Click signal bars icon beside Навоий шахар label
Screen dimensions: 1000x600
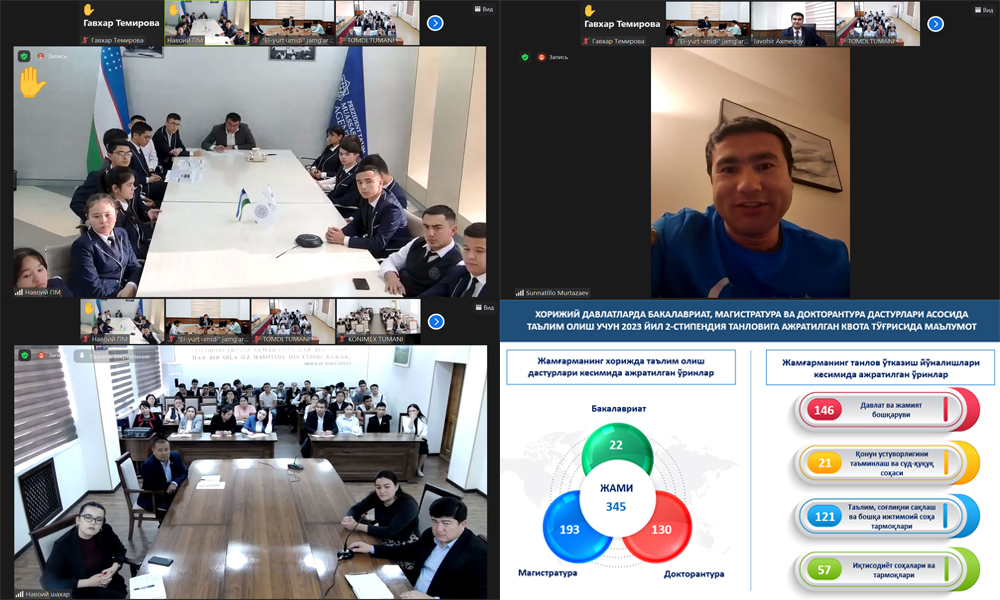[21, 593]
